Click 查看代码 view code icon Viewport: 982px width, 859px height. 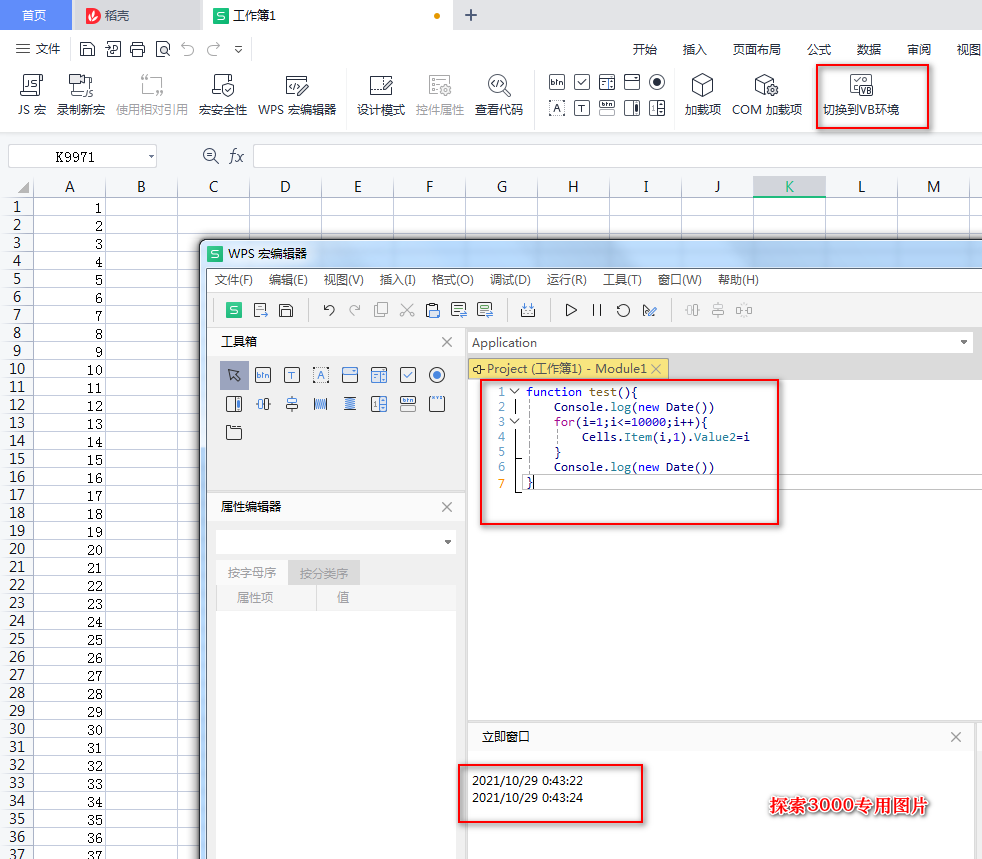(499, 95)
